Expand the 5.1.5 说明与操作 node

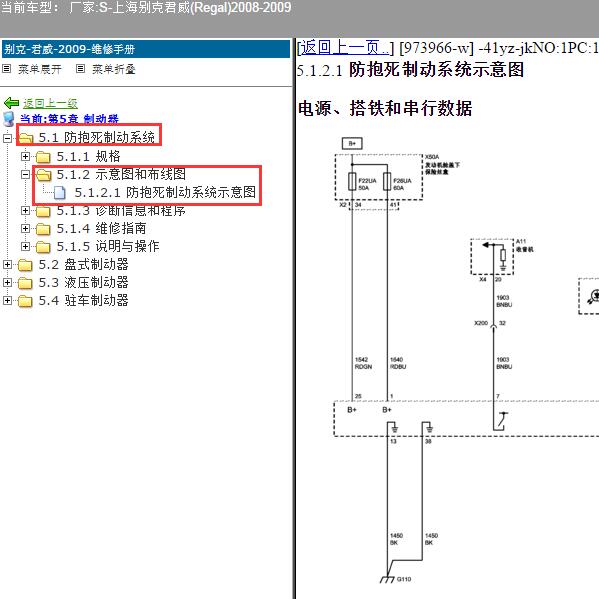pos(25,246)
